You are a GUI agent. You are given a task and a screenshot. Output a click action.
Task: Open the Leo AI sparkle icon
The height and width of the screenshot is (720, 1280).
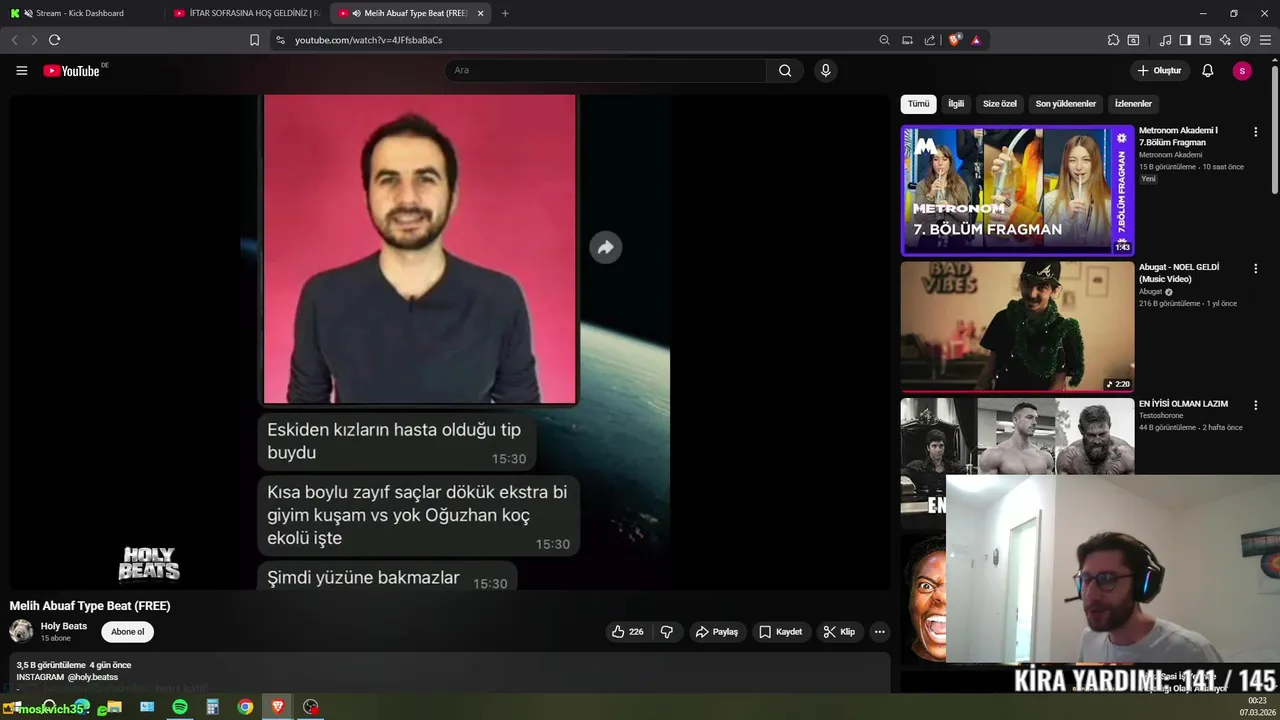click(1225, 40)
